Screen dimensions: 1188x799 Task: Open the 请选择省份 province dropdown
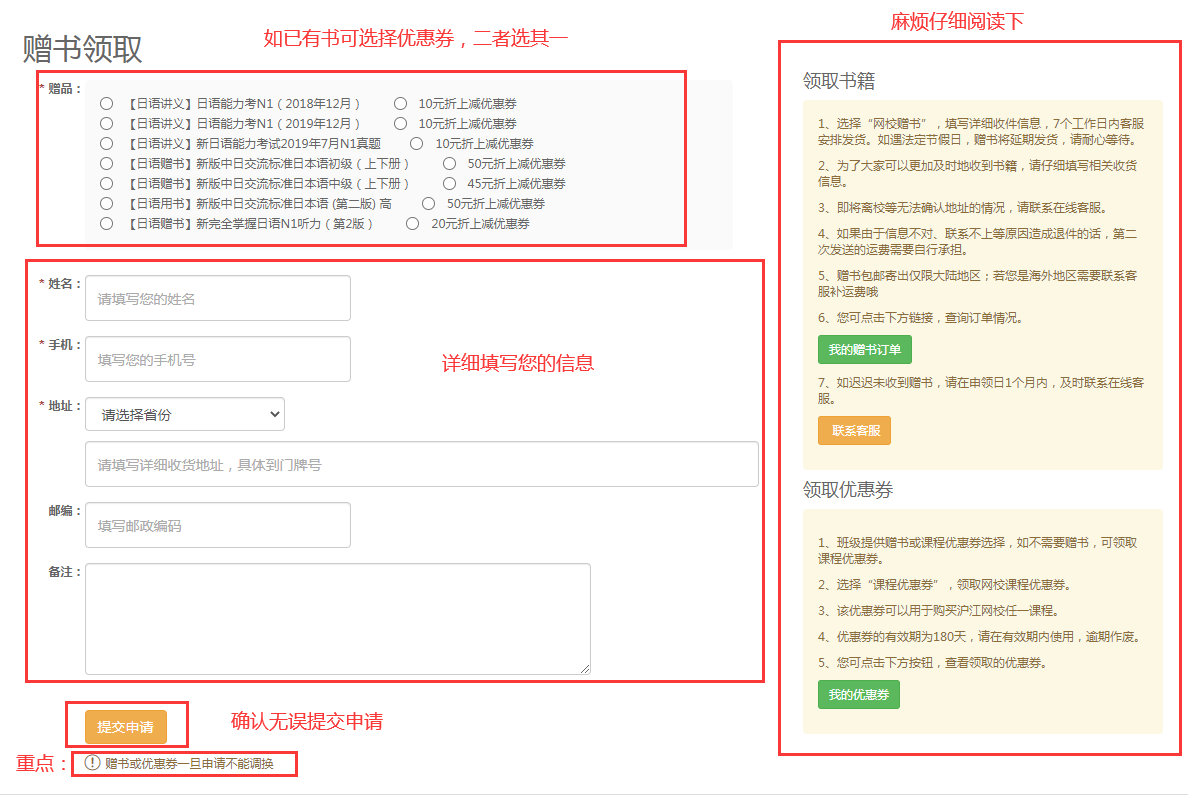tap(185, 414)
